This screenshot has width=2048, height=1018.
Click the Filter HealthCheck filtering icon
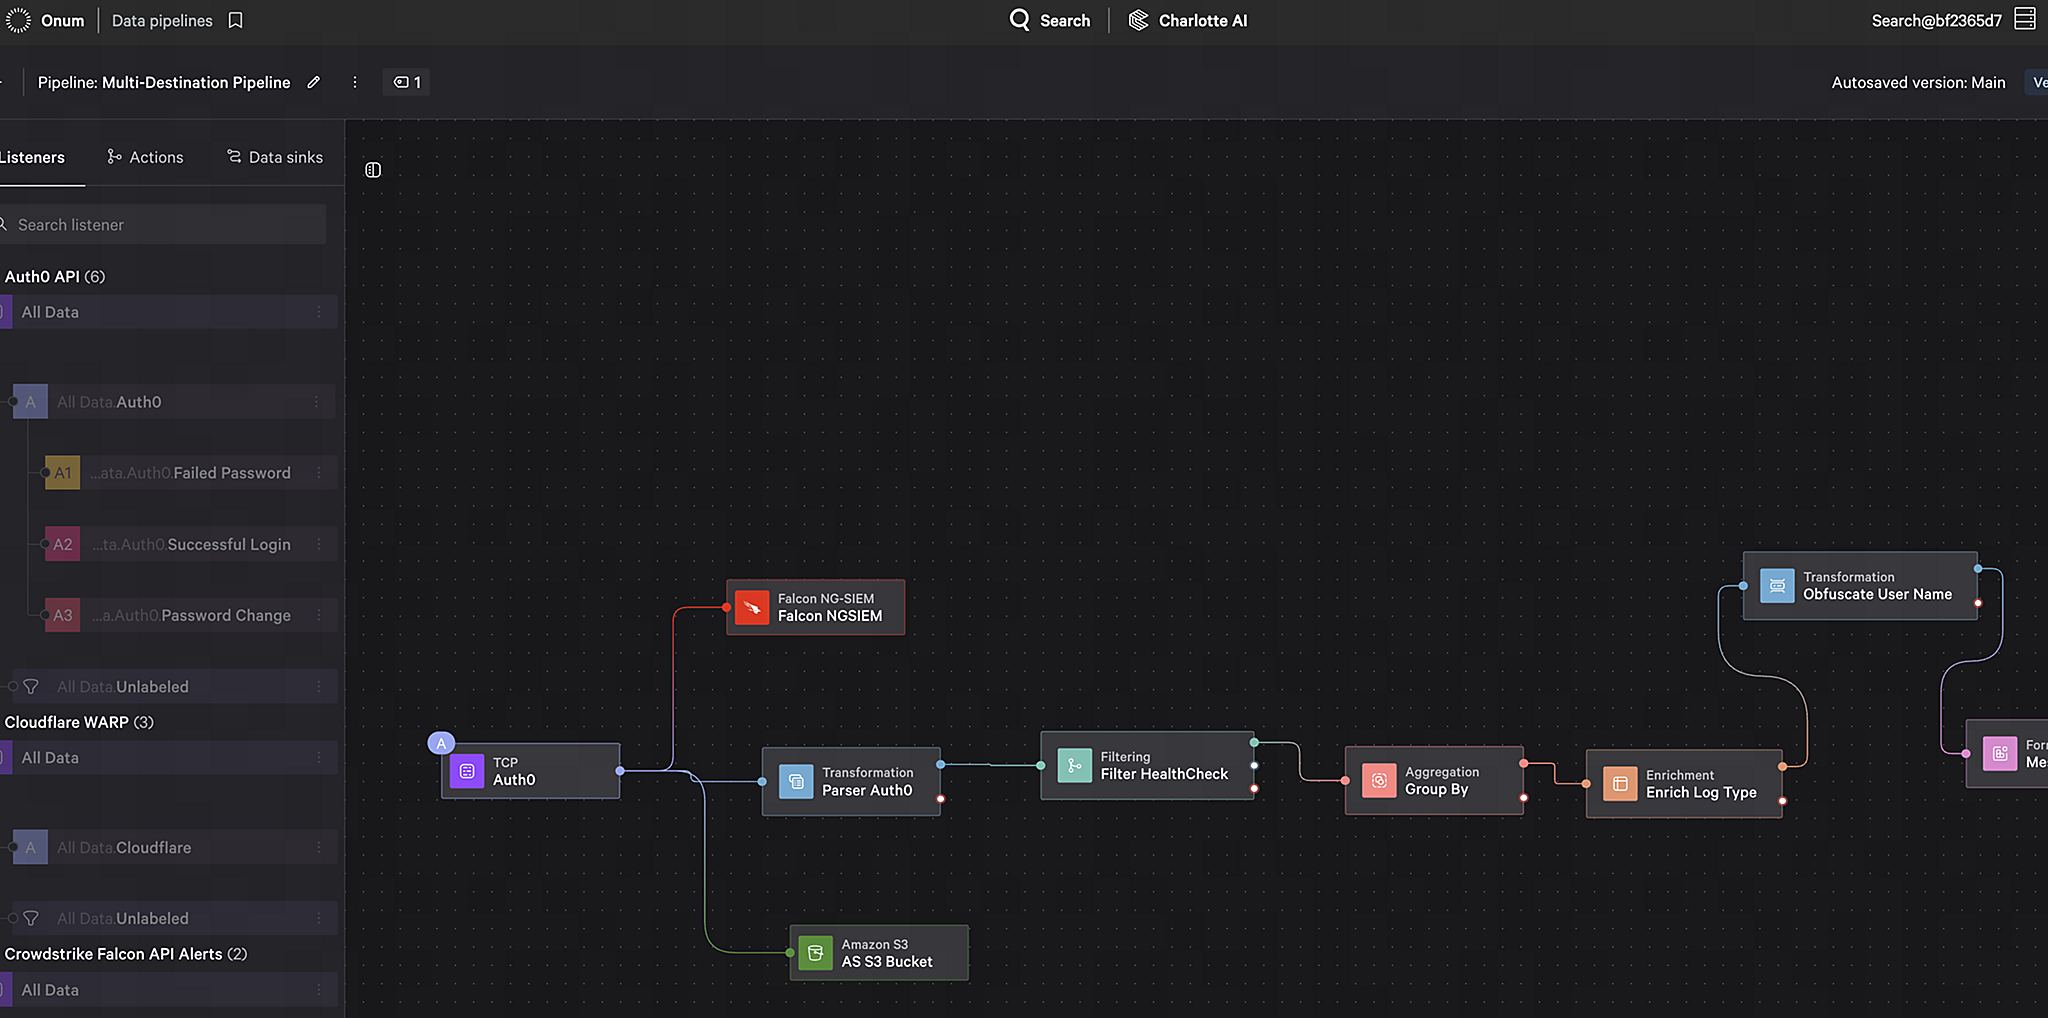[1074, 766]
